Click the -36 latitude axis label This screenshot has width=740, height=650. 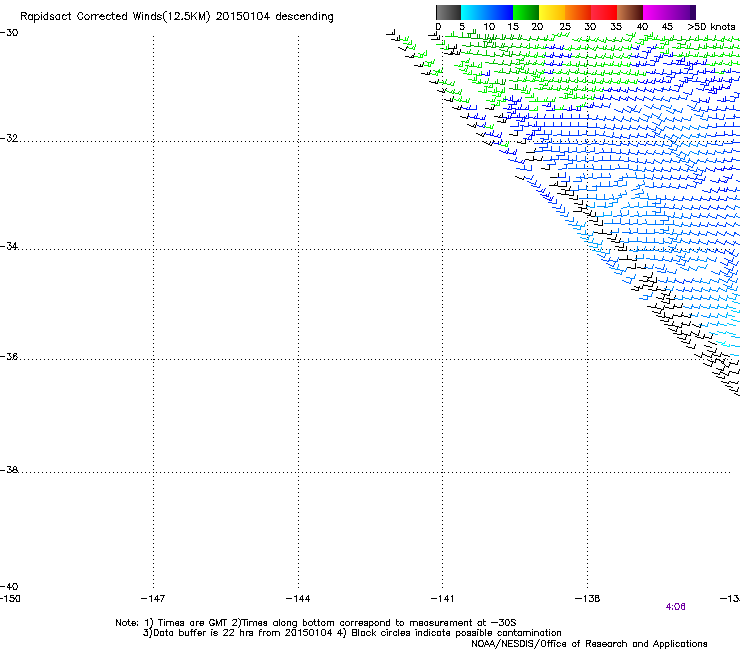point(9,356)
